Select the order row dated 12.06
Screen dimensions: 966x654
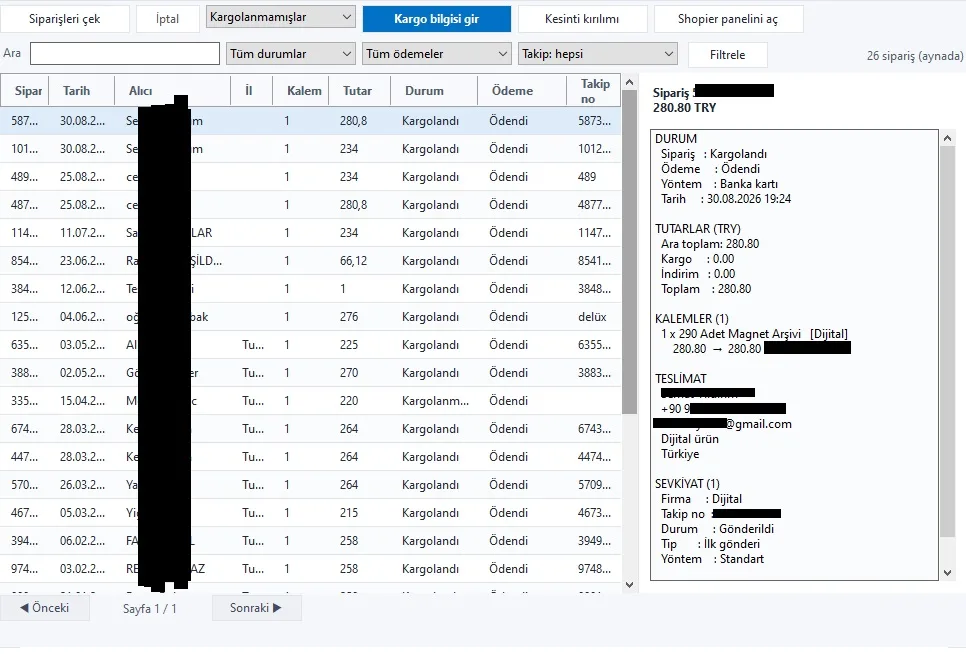tap(310, 289)
